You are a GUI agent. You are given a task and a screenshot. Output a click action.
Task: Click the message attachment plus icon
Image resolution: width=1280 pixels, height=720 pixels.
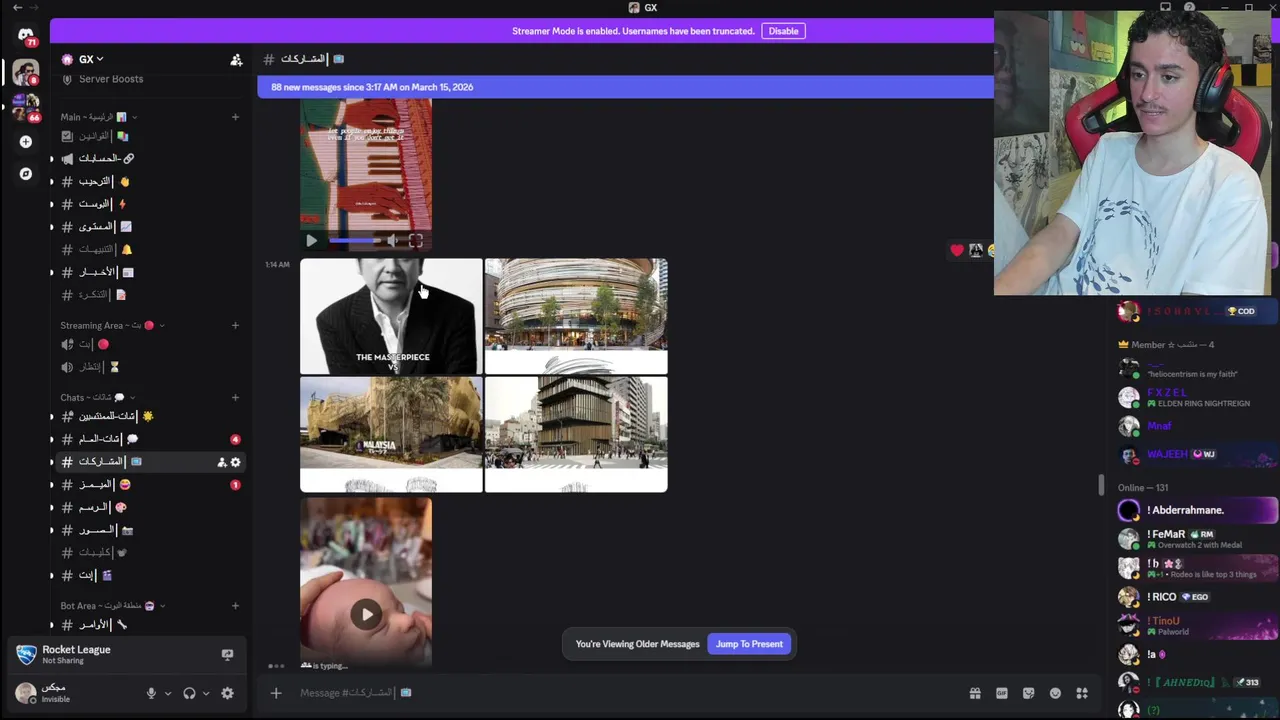tap(276, 693)
